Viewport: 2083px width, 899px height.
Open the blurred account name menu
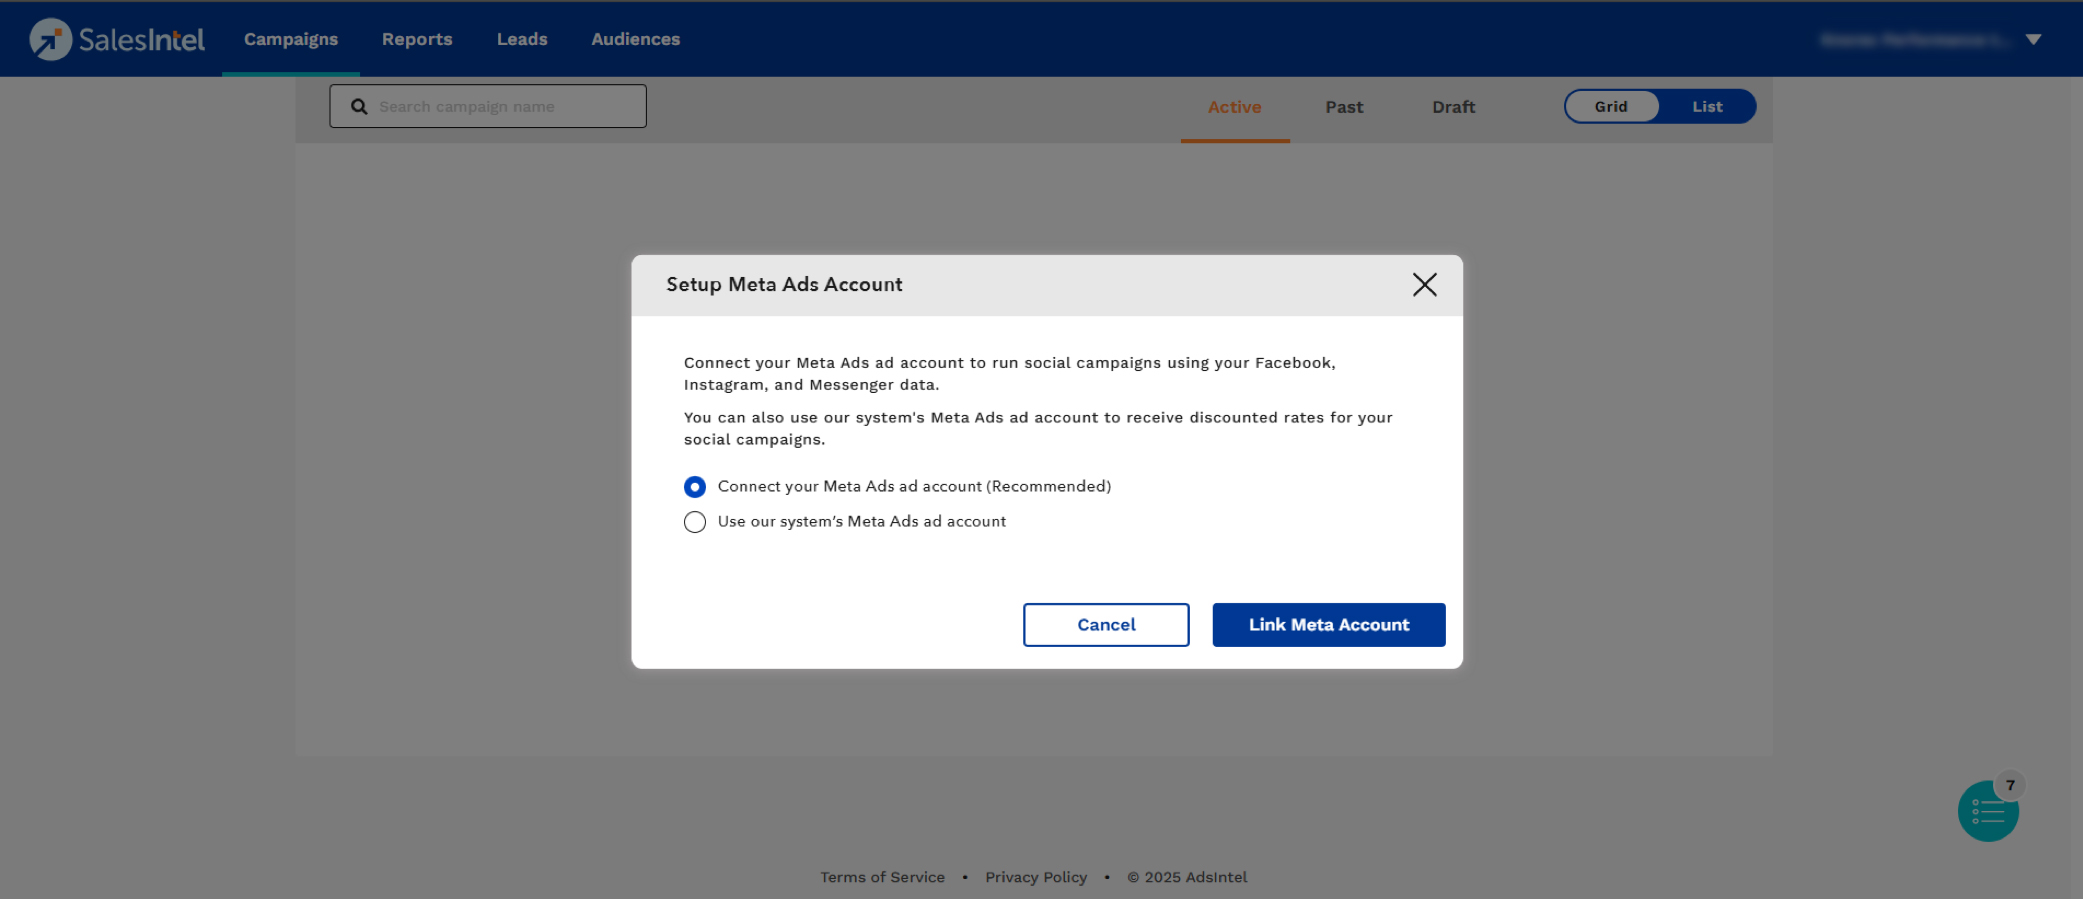(1913, 40)
